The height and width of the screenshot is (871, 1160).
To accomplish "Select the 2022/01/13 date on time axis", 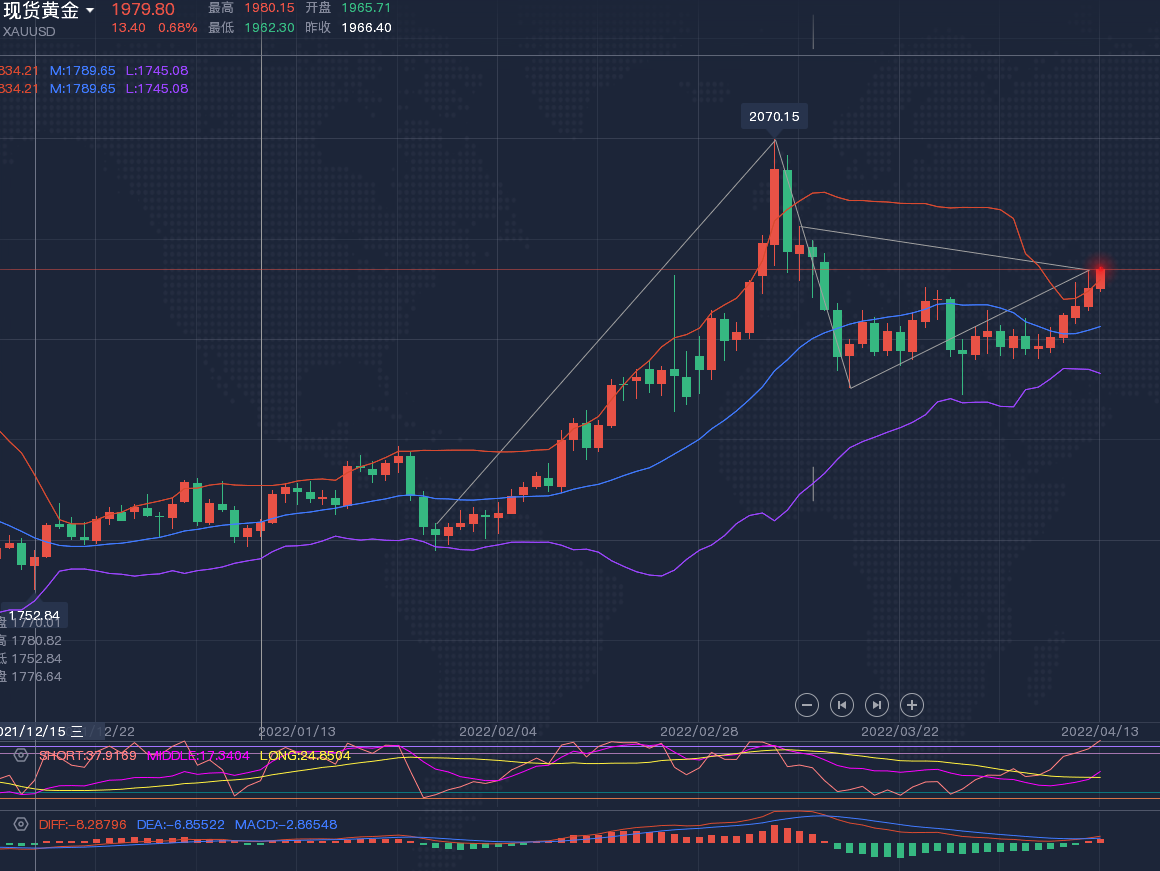I will 297,731.
